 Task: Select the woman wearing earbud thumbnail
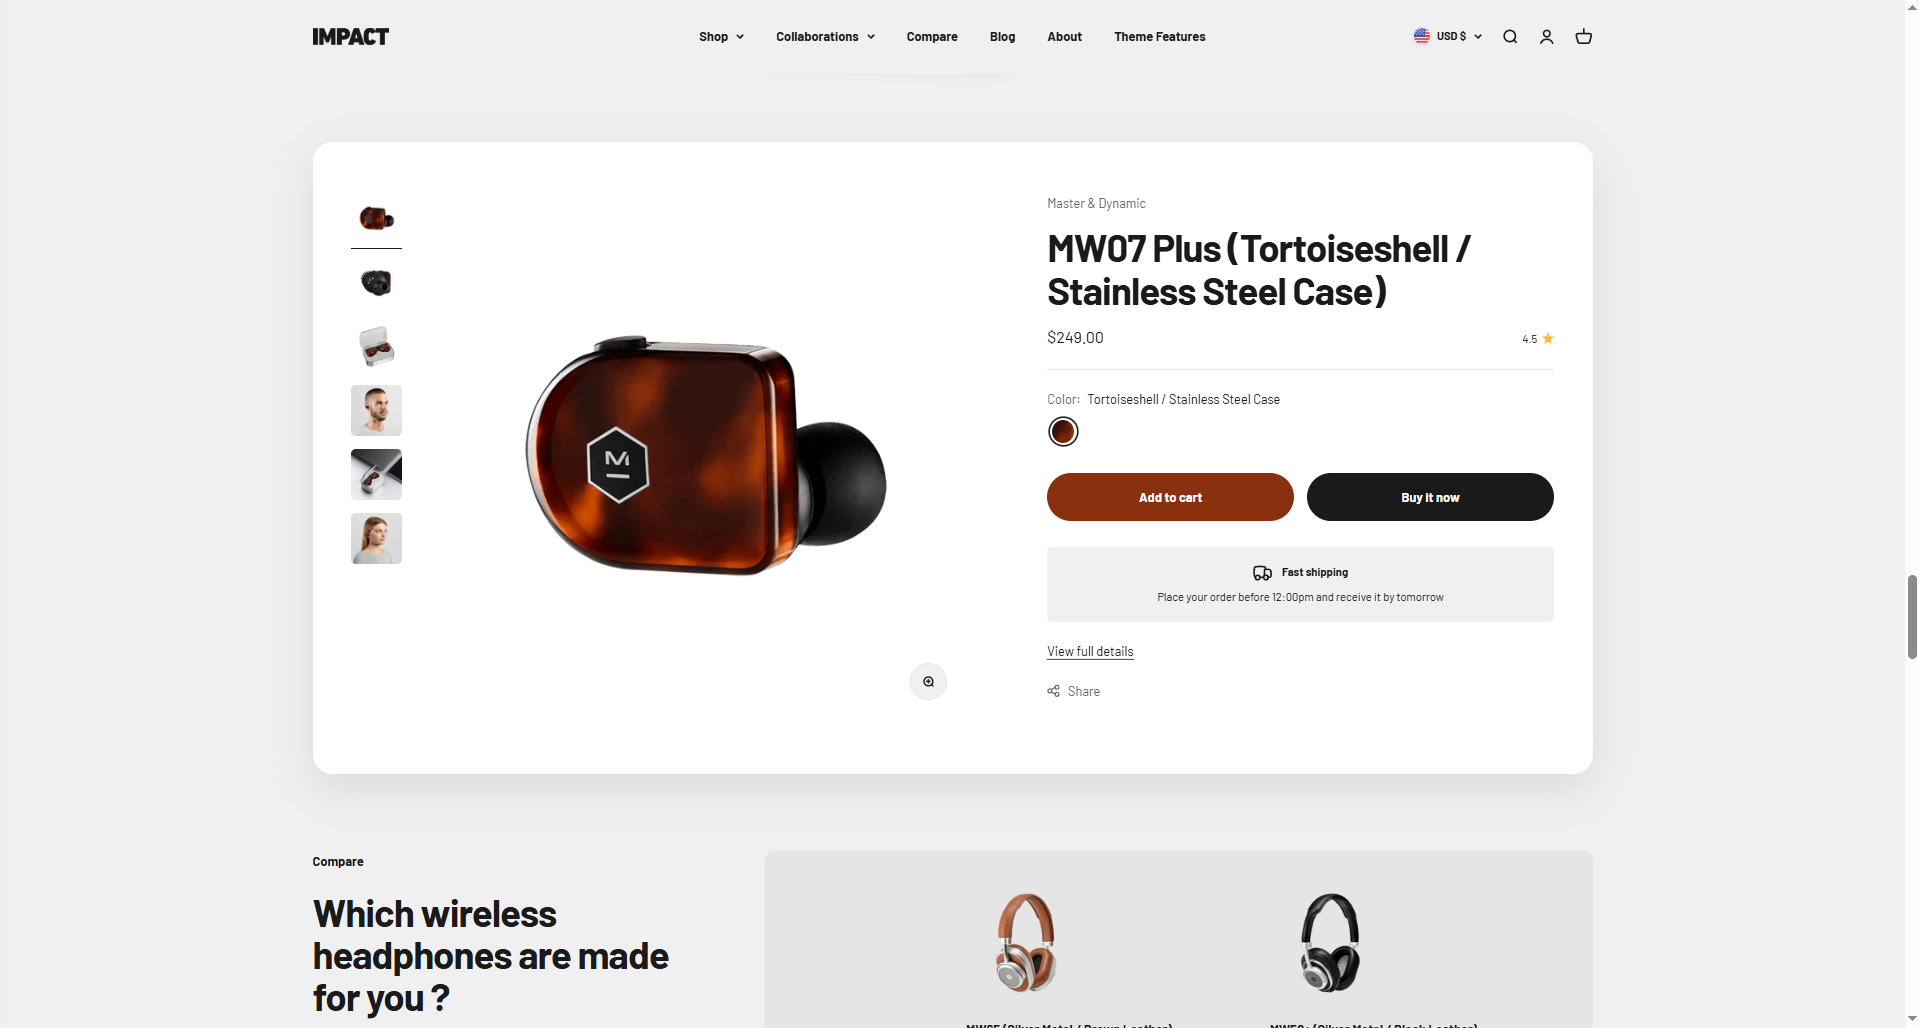(376, 539)
